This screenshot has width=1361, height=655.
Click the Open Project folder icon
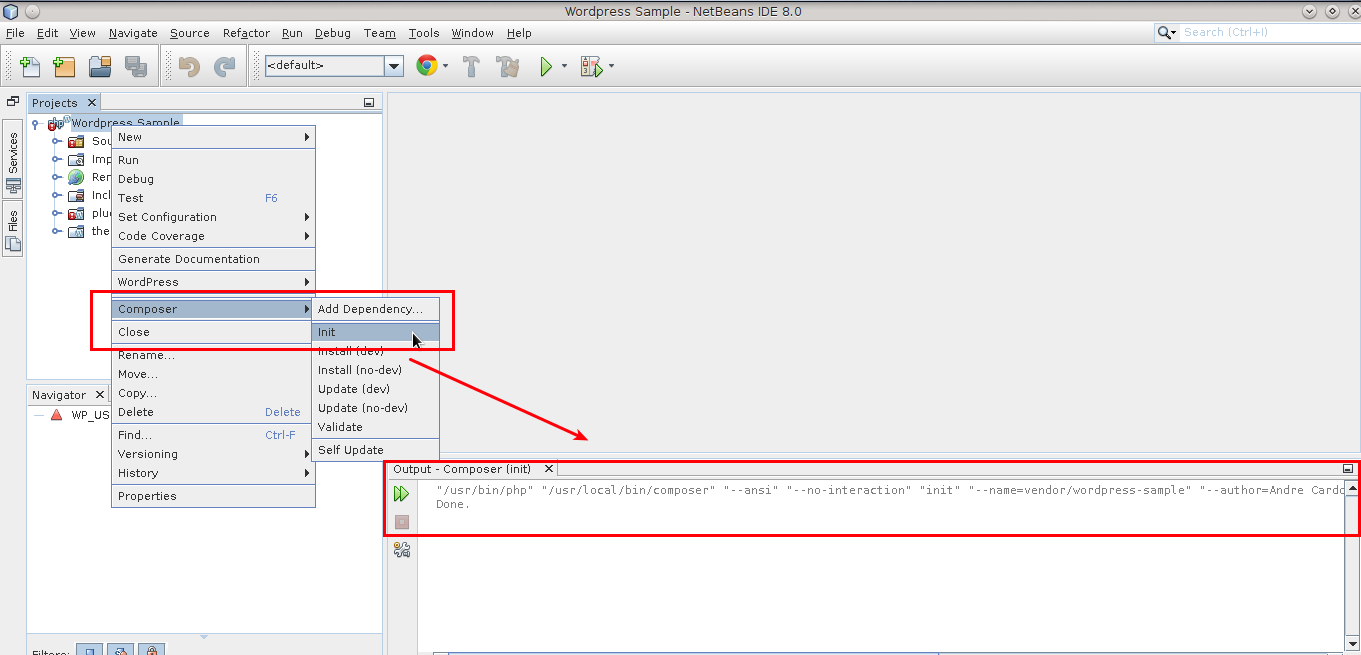coord(100,67)
